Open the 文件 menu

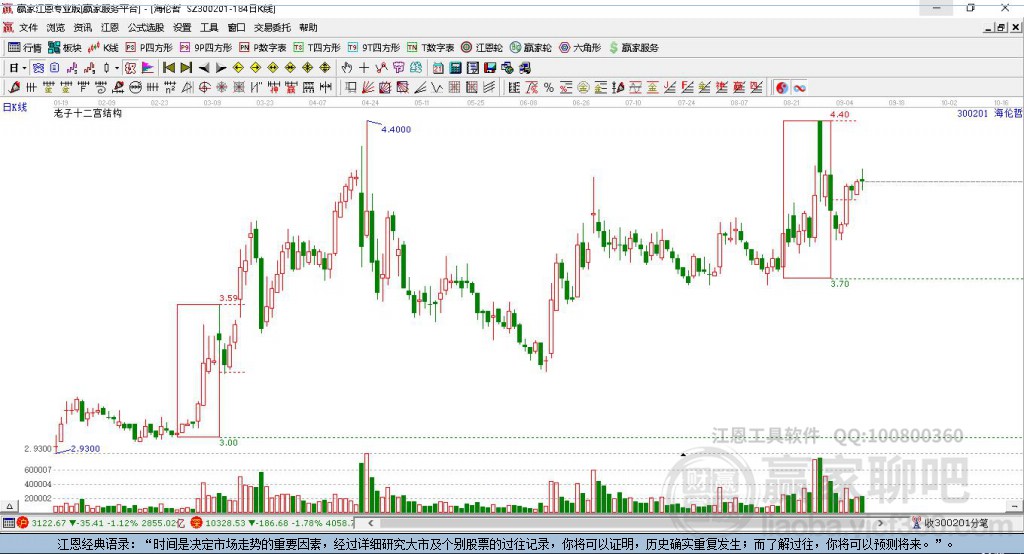click(x=28, y=27)
